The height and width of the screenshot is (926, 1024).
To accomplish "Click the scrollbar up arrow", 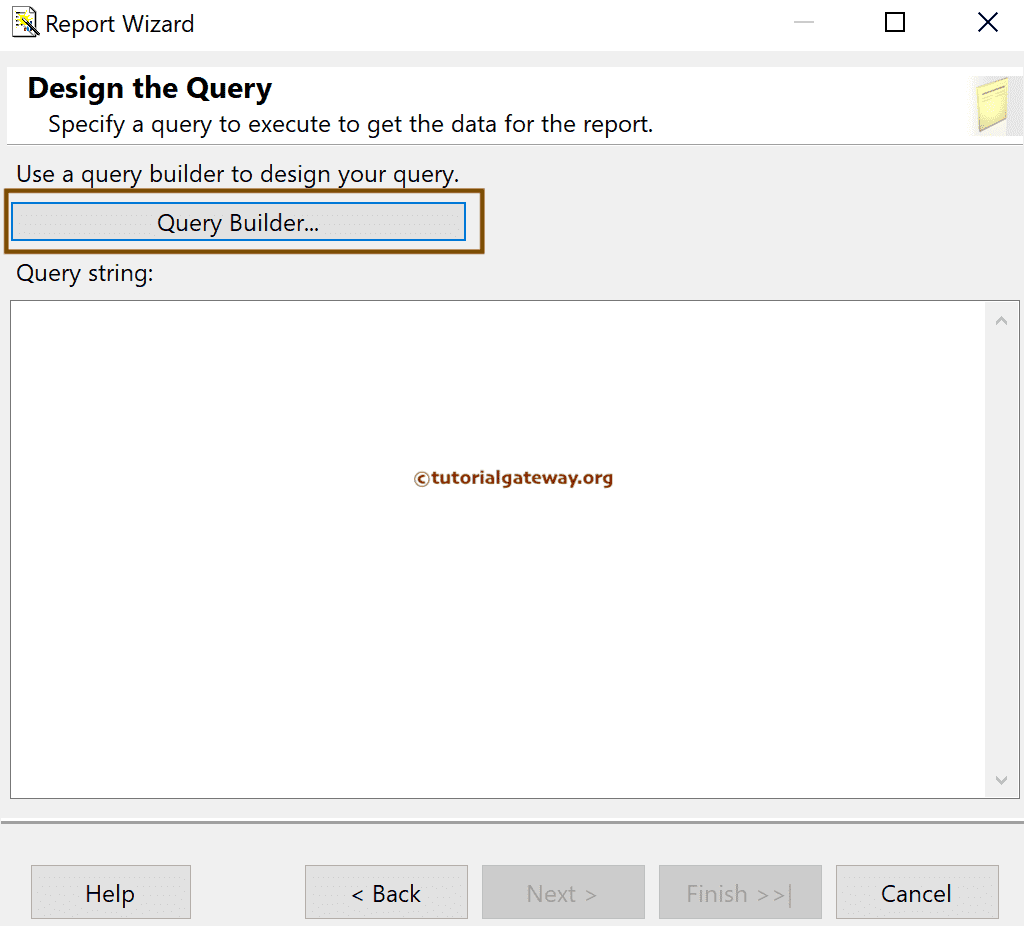I will tap(1001, 318).
